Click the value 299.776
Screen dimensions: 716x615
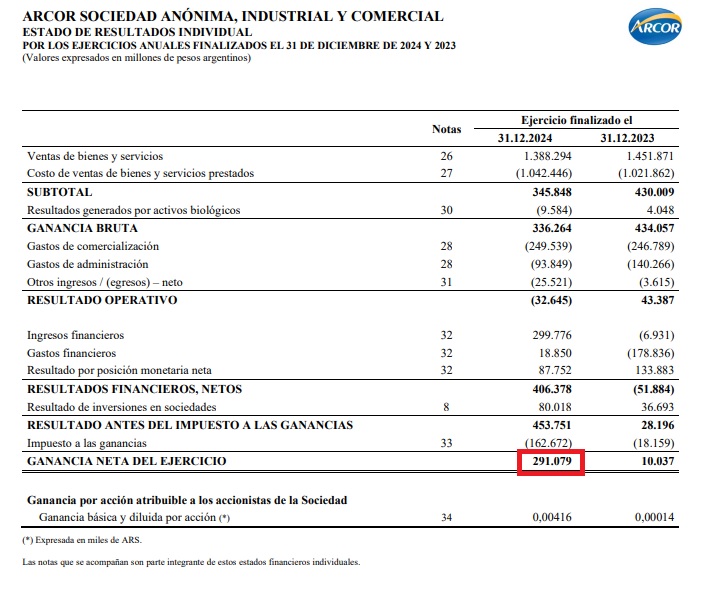coord(552,336)
